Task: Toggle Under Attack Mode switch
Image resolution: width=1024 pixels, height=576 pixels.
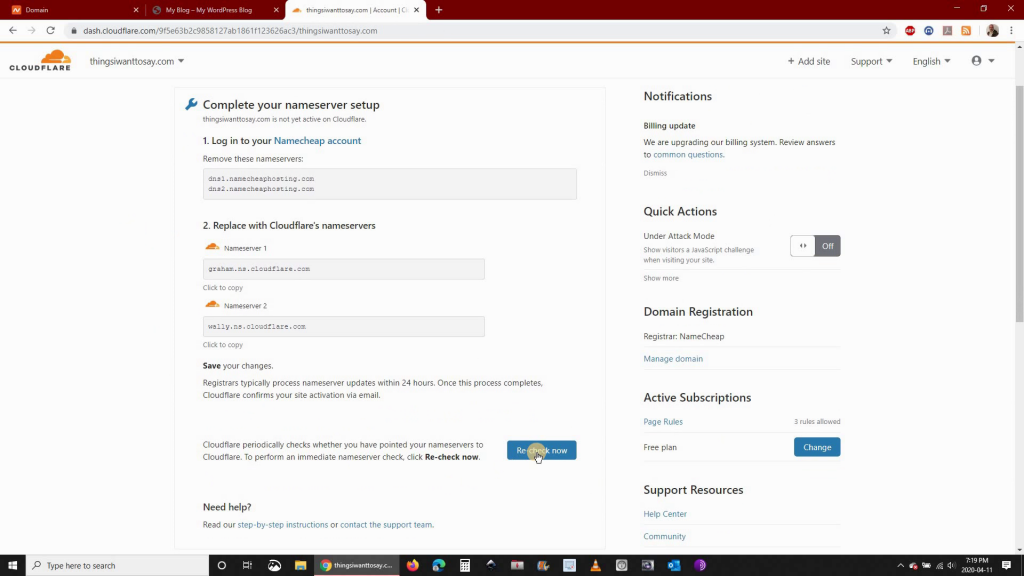Action: 815,246
